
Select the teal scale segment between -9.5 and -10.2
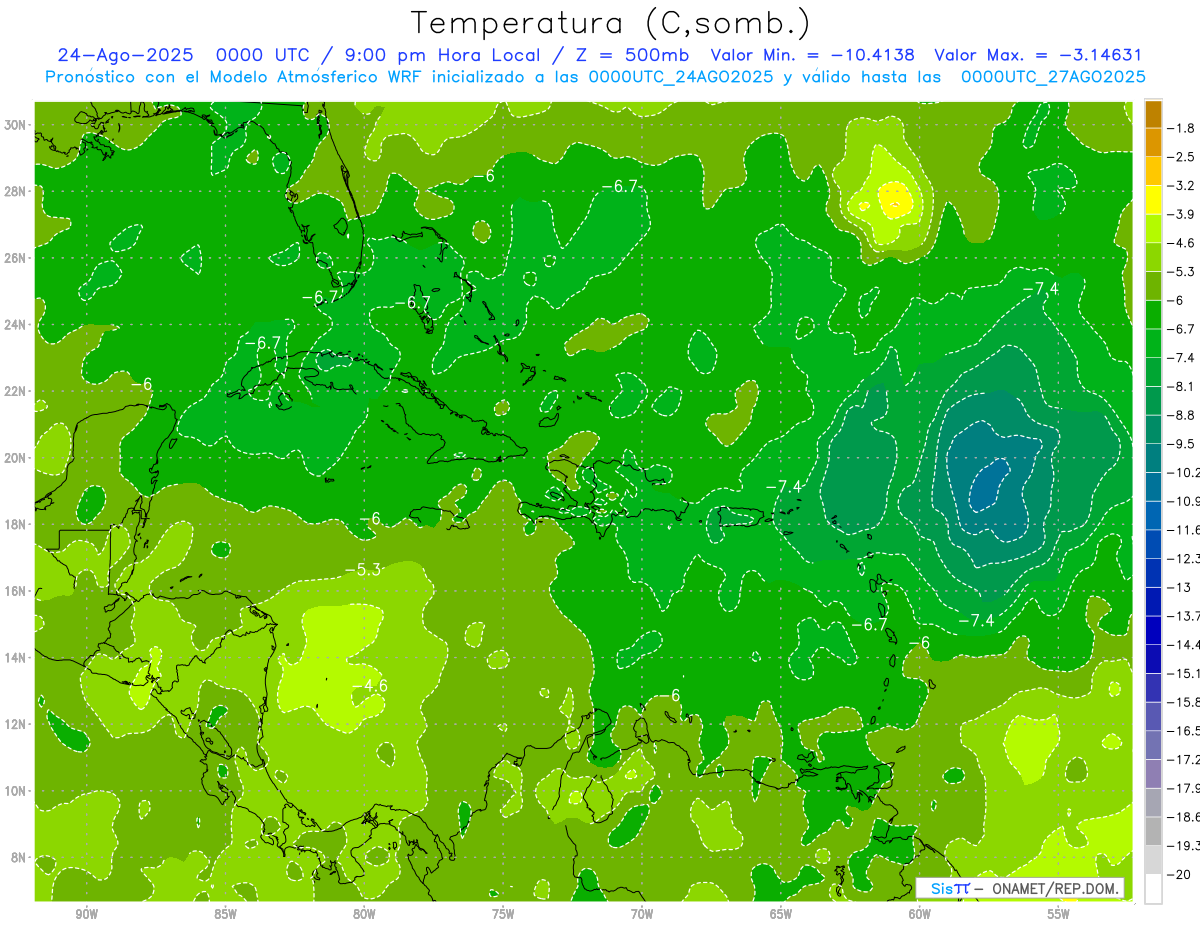[x=1153, y=458]
